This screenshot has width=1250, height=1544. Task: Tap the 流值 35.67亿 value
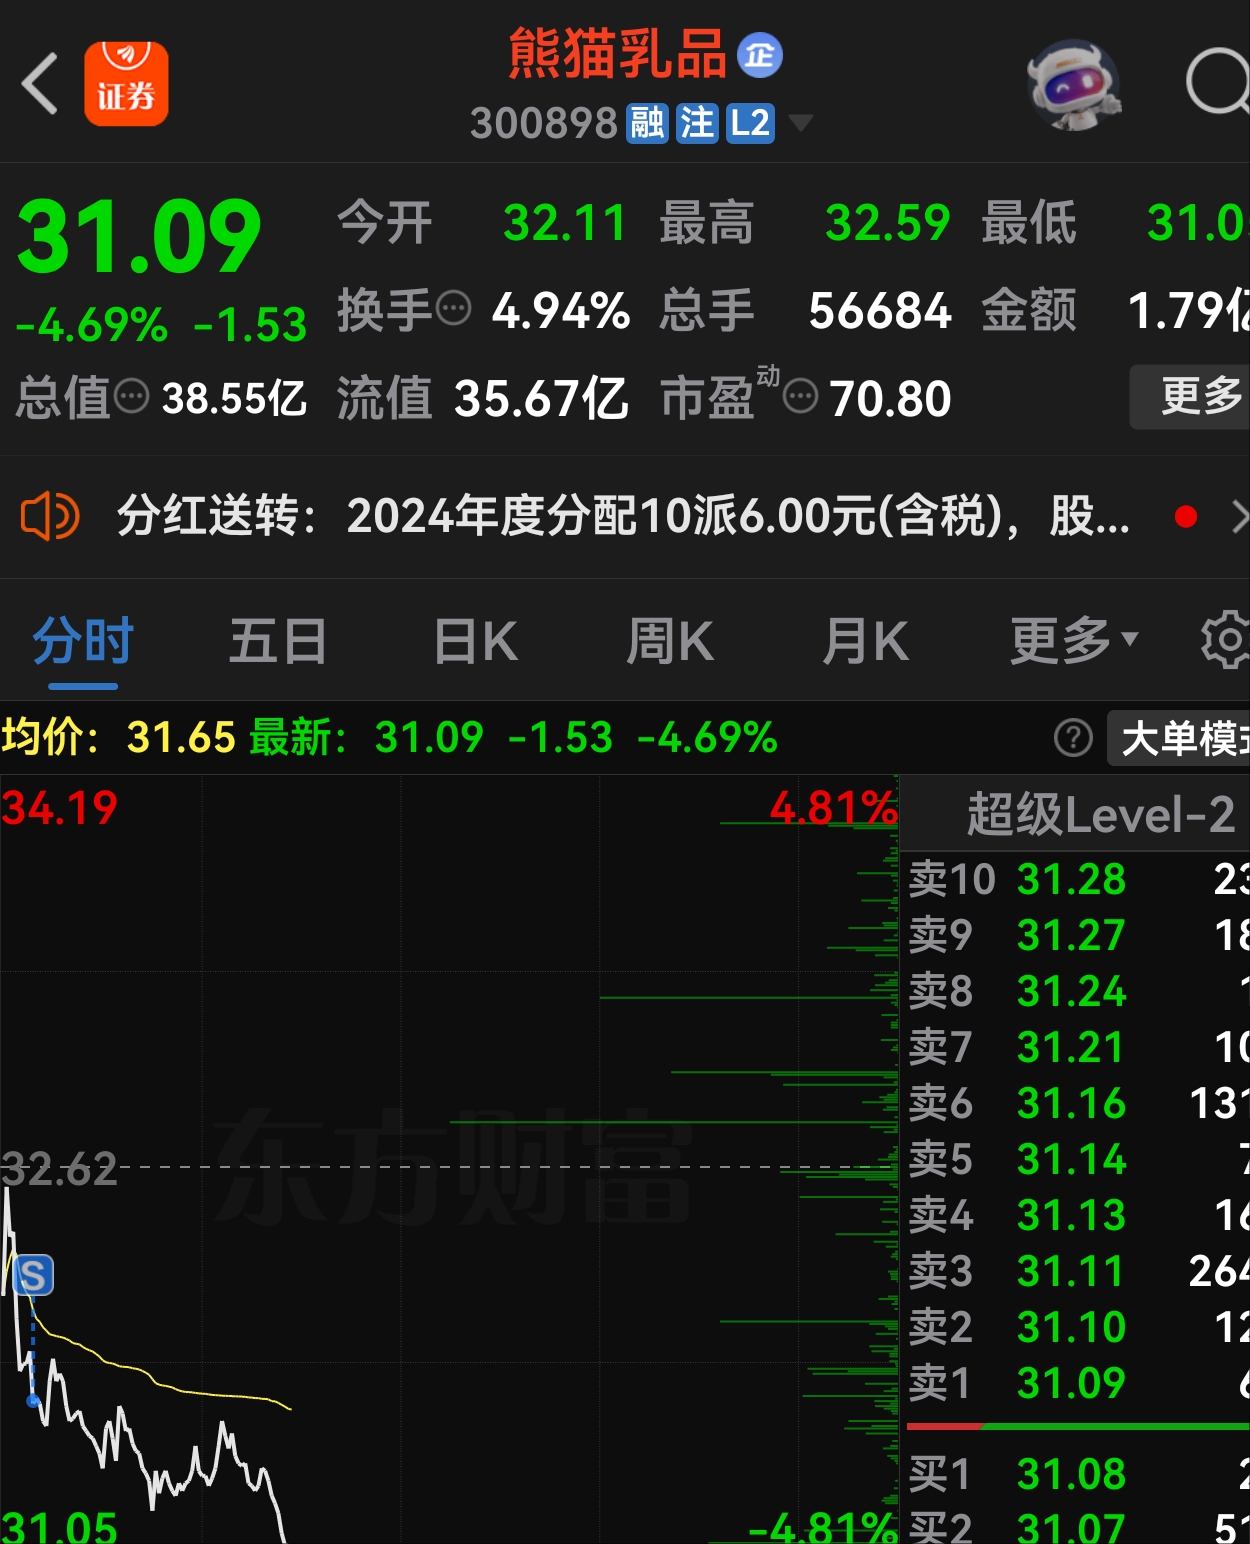[541, 398]
